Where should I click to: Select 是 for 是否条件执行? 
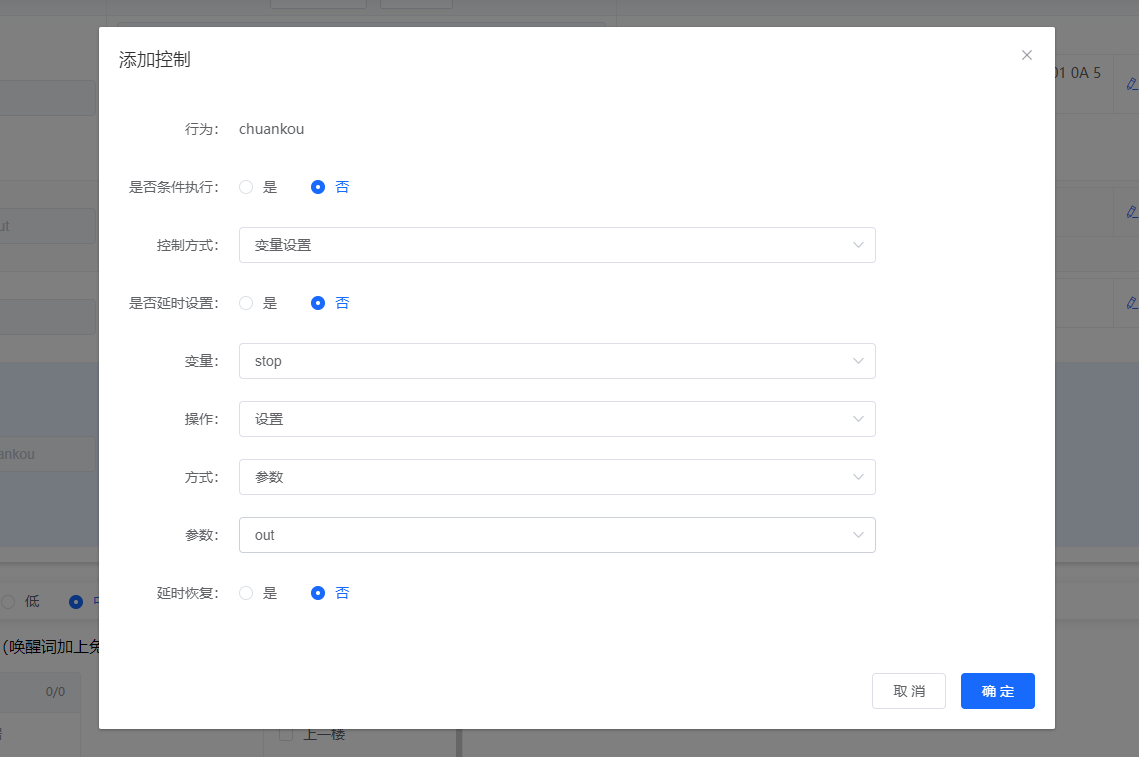coord(245,186)
